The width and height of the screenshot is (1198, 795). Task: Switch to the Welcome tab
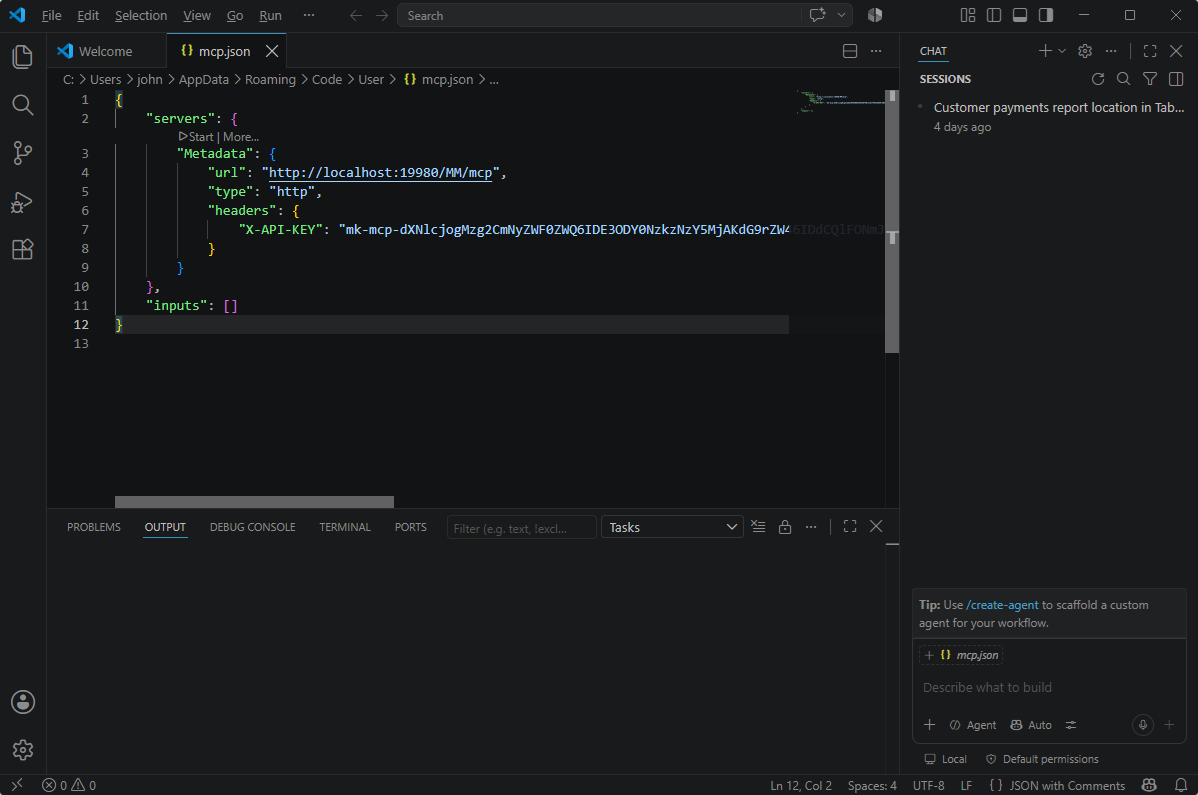point(106,51)
